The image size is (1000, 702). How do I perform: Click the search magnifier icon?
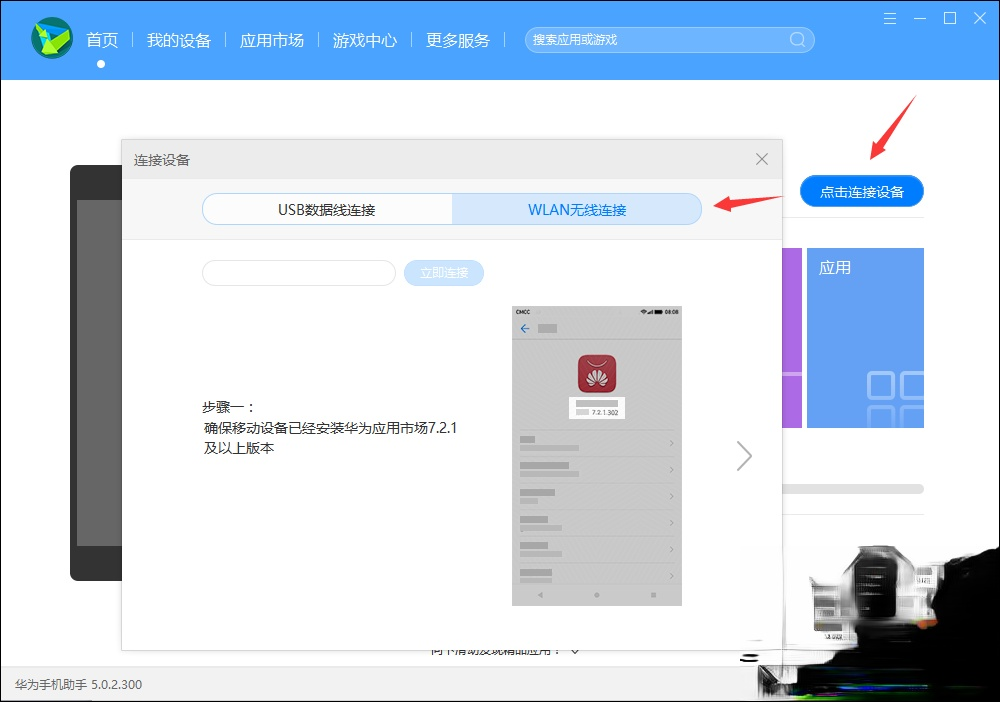795,39
